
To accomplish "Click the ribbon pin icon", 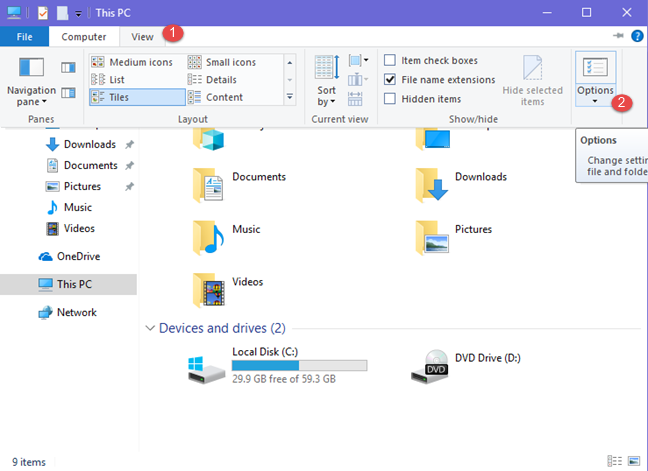I will [618, 36].
